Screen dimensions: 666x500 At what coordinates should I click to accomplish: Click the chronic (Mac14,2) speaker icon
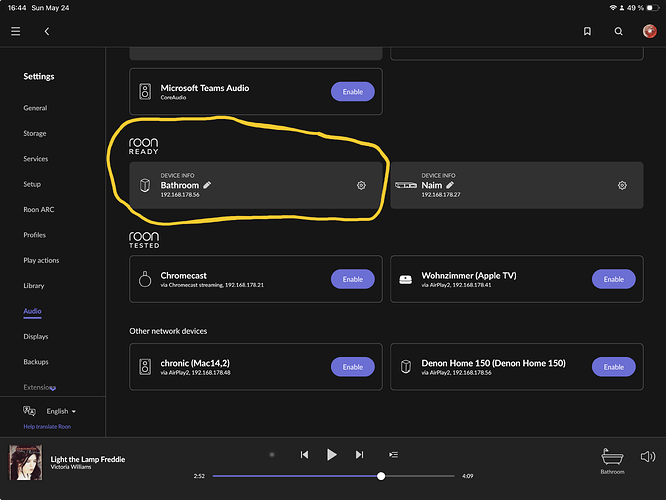145,367
